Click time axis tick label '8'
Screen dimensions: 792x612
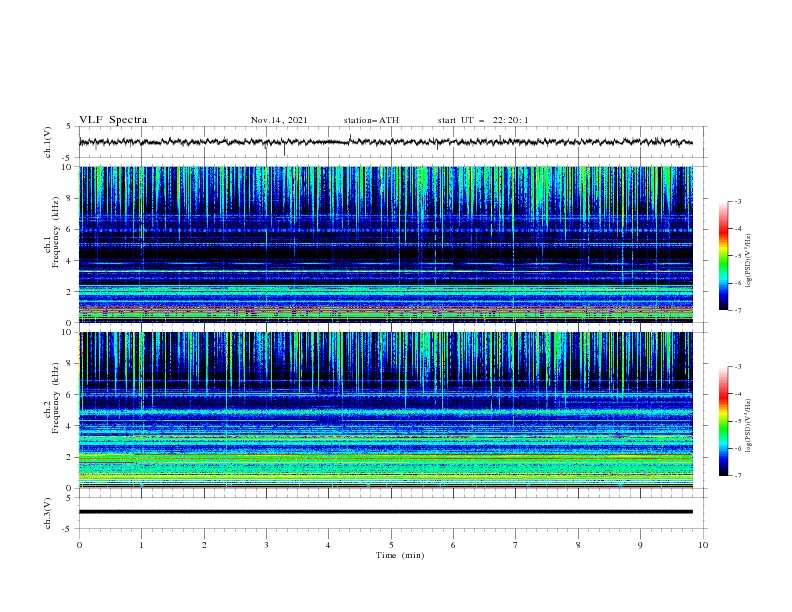click(x=578, y=545)
